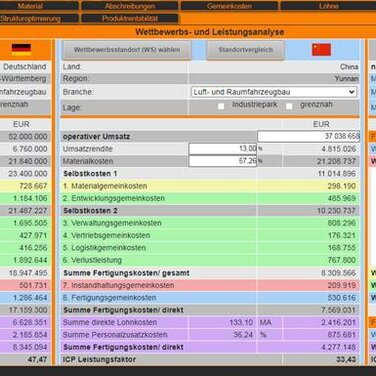Image resolution: width=376 pixels, height=376 pixels.
Task: Click the Summe Personalzusatzkosten label
Action: coord(115,335)
